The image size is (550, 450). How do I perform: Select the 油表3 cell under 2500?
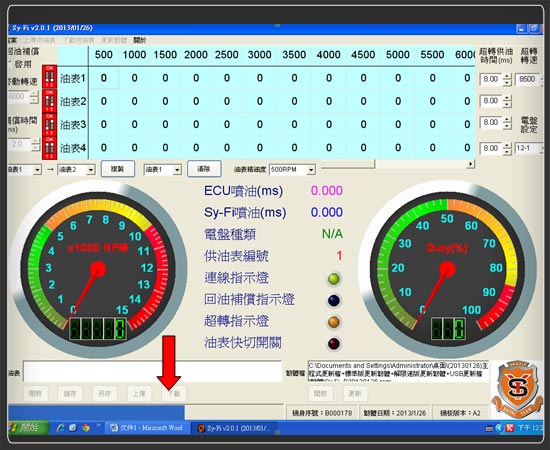227,125
